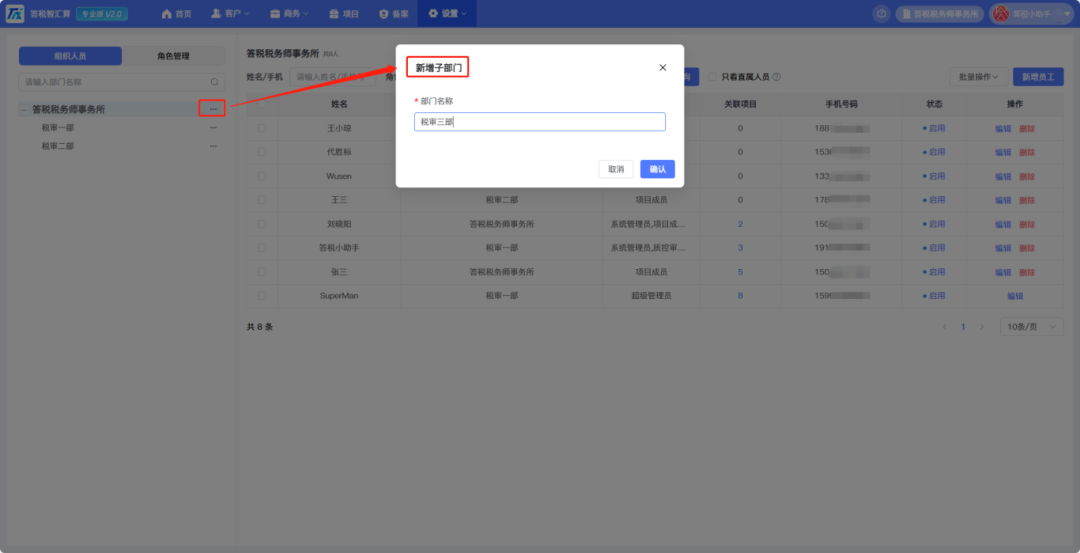Click the 关联项目 column header
The height and width of the screenshot is (553, 1080).
(x=740, y=104)
